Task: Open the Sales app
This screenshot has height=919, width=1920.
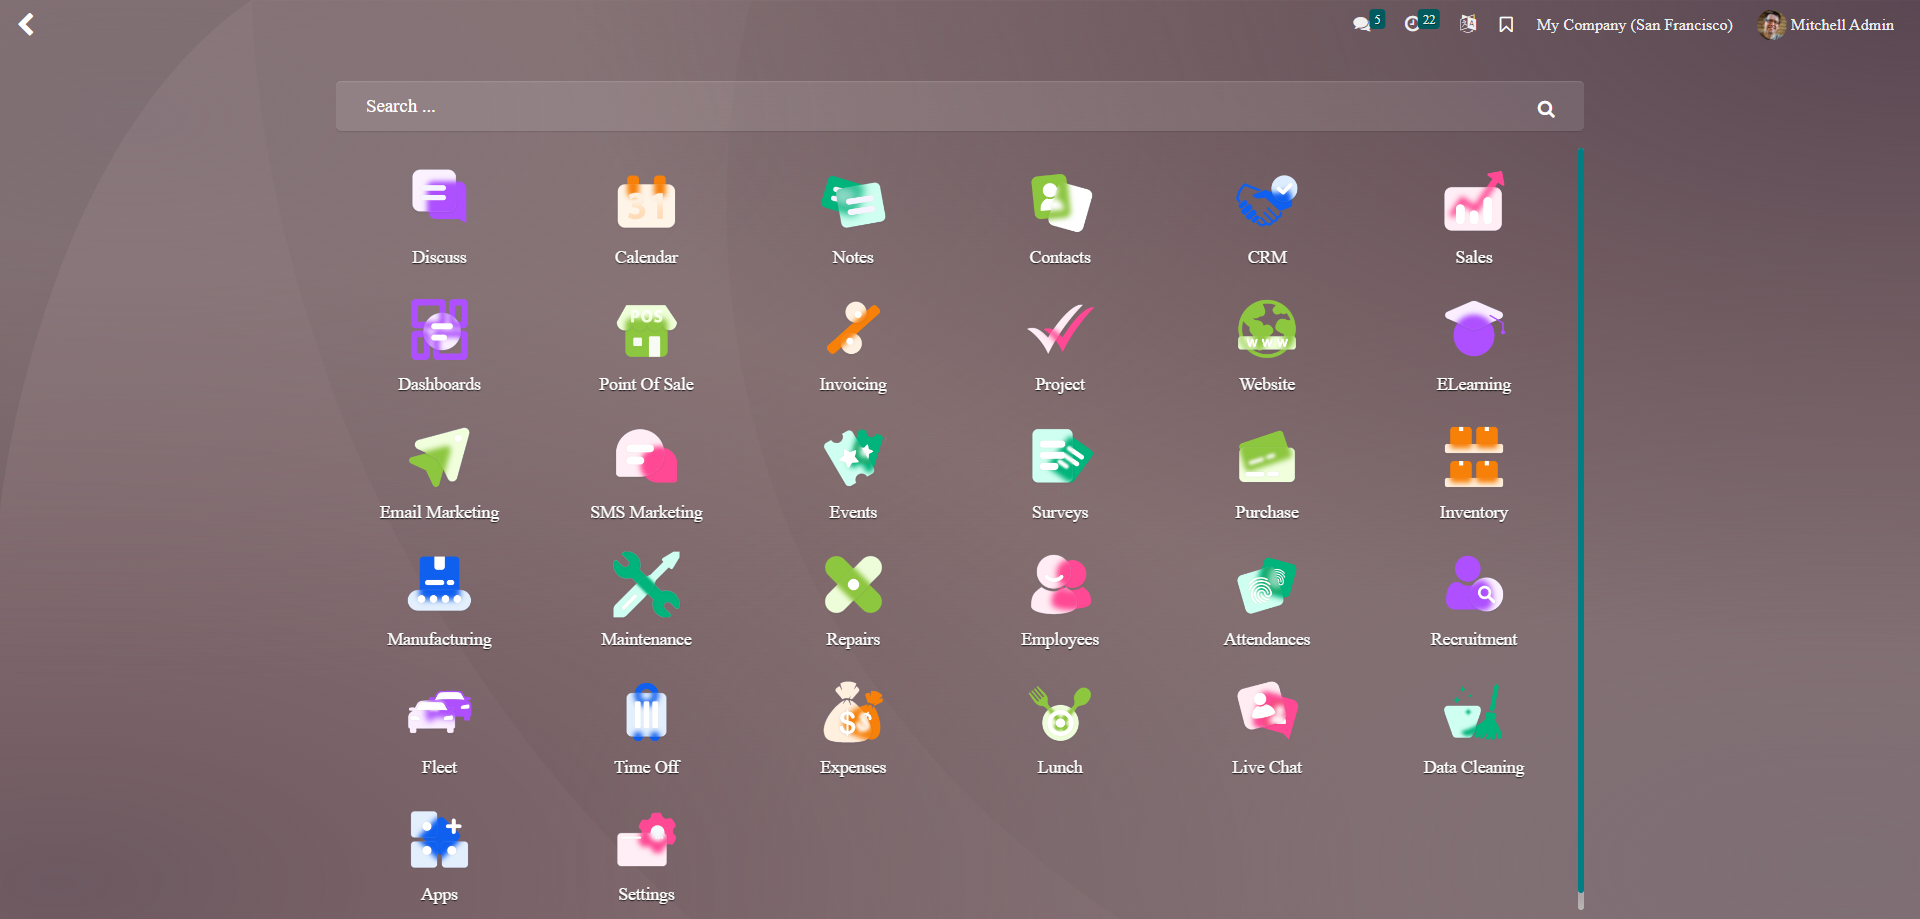Action: tap(1474, 216)
